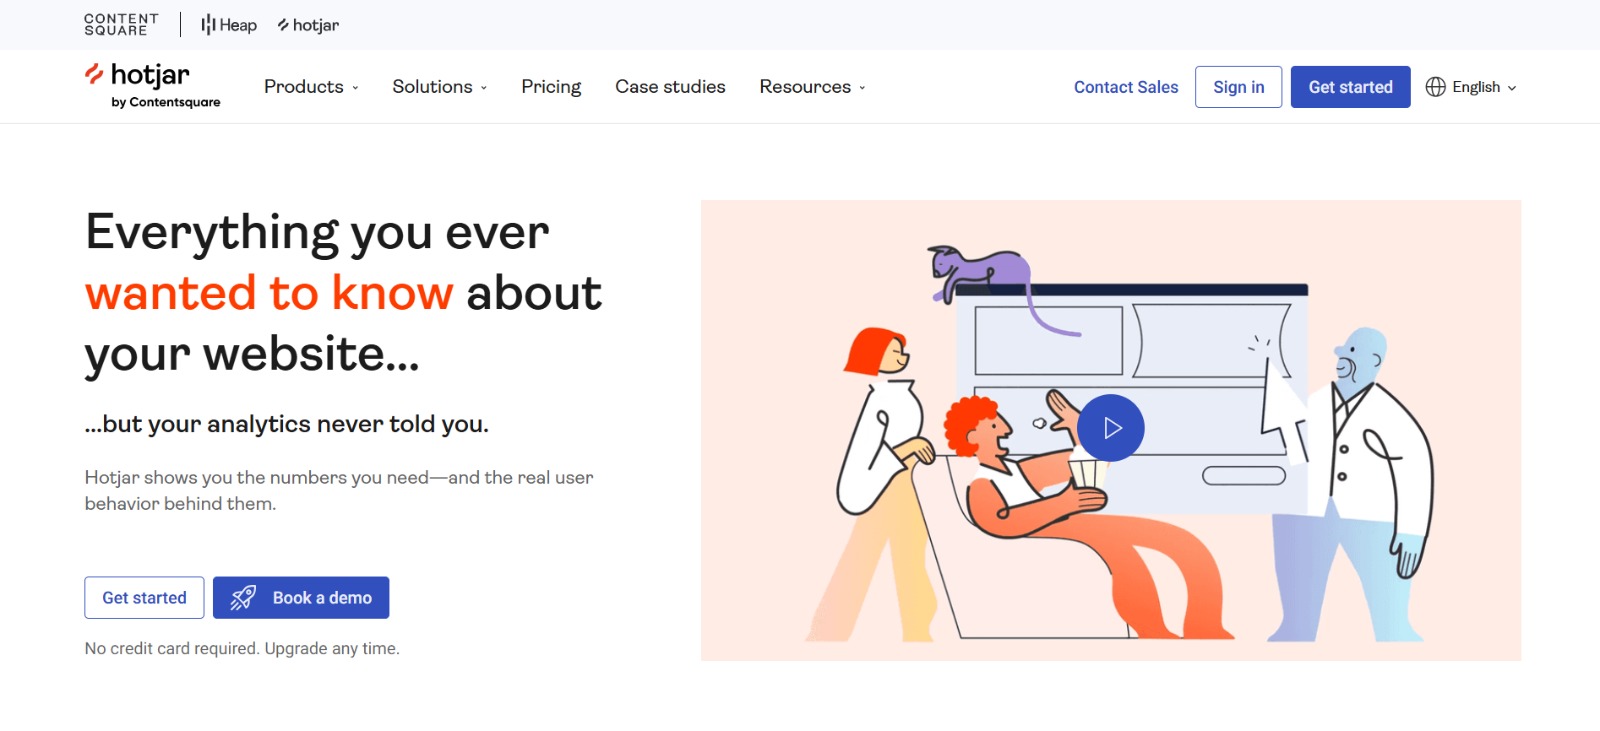Click Get started in the header

click(1350, 87)
